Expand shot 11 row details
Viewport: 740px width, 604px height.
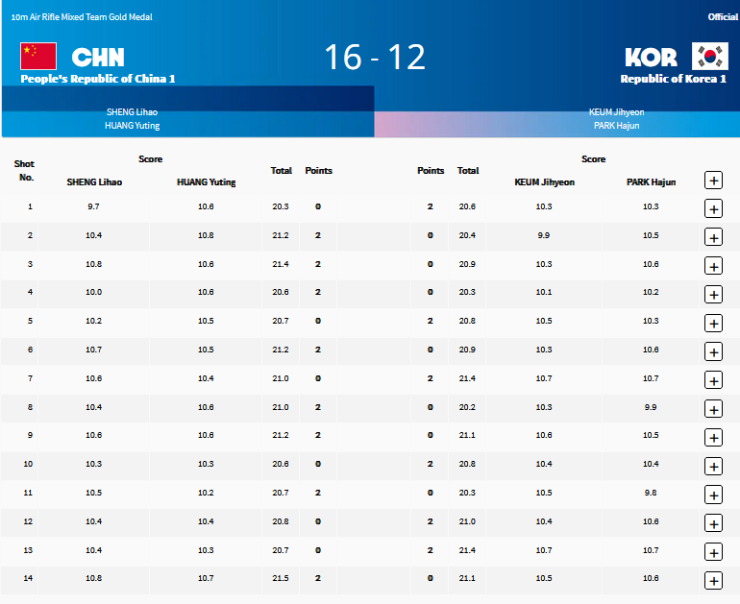(x=713, y=495)
